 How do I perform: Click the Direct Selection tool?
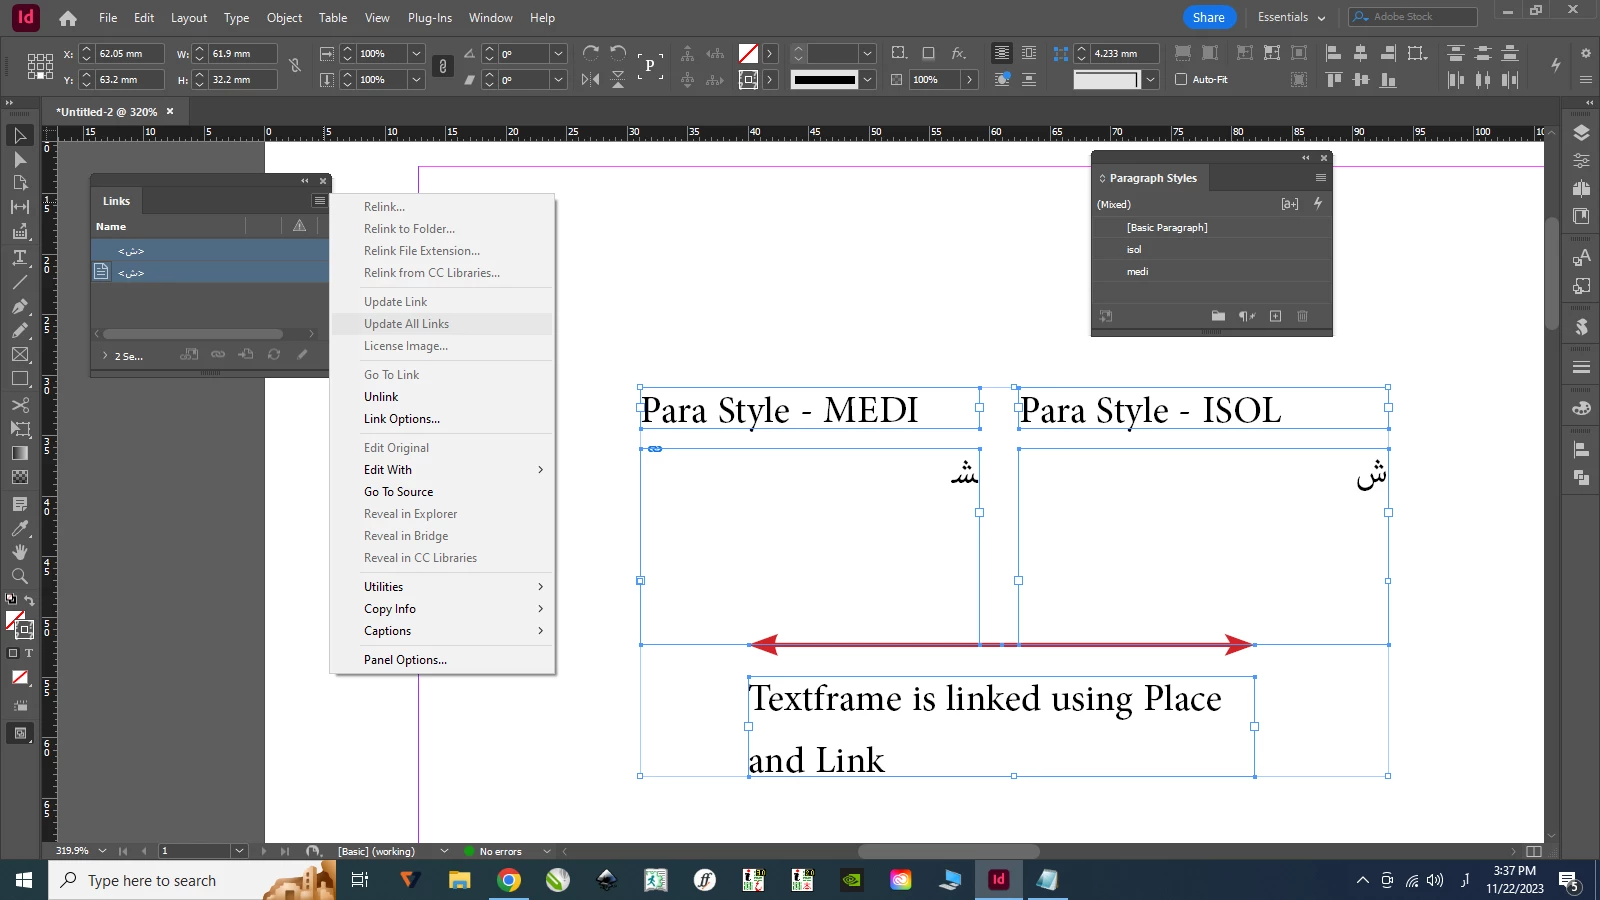(x=19, y=160)
